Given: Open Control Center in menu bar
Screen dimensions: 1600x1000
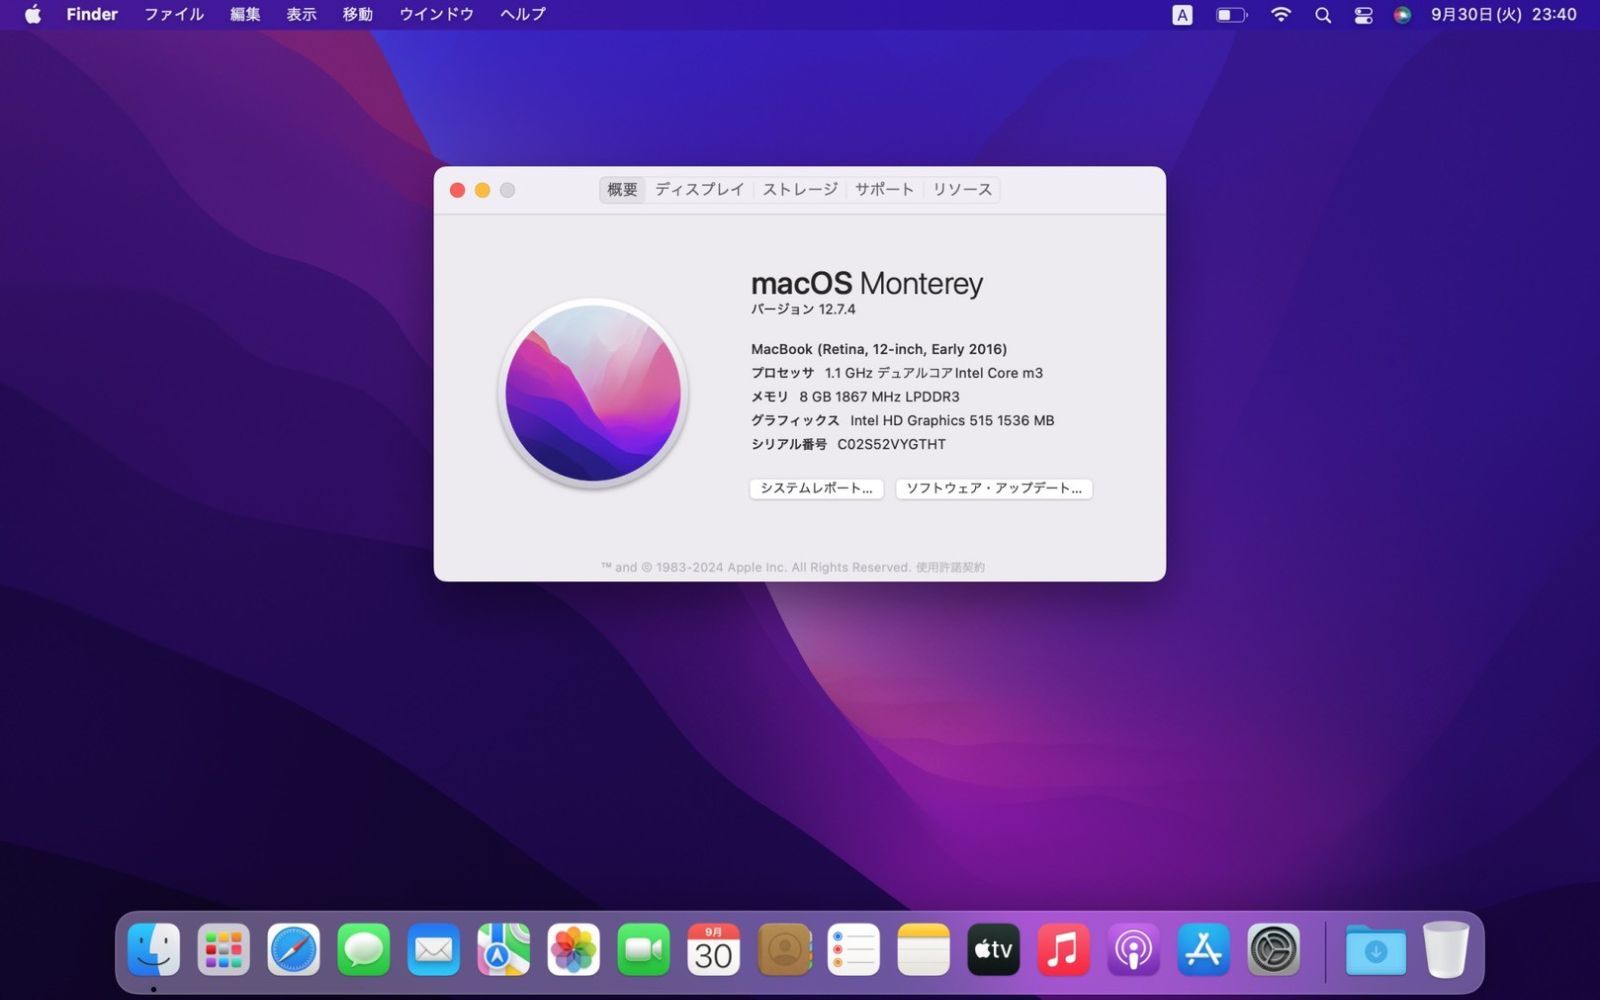Looking at the screenshot, I should click(x=1363, y=15).
